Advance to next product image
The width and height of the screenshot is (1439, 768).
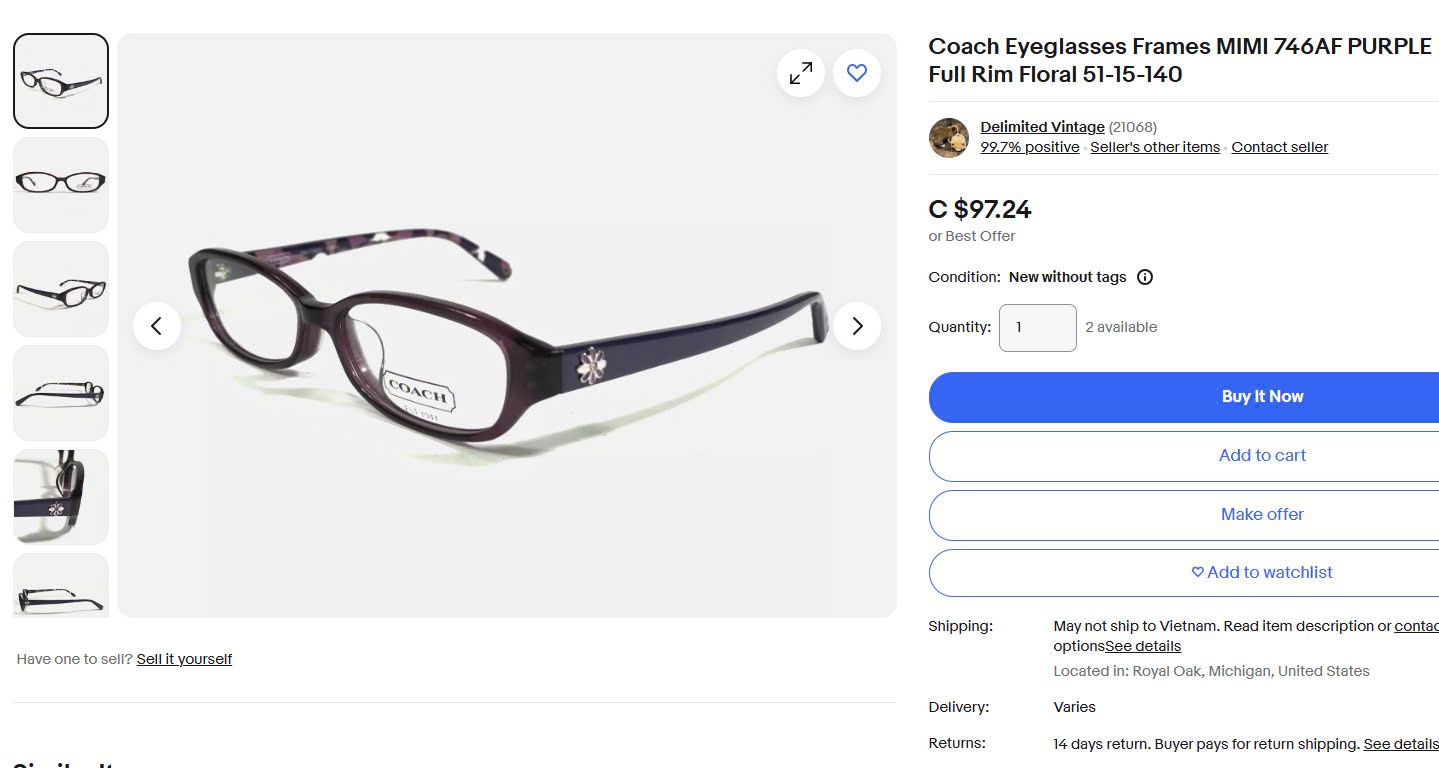coord(857,326)
